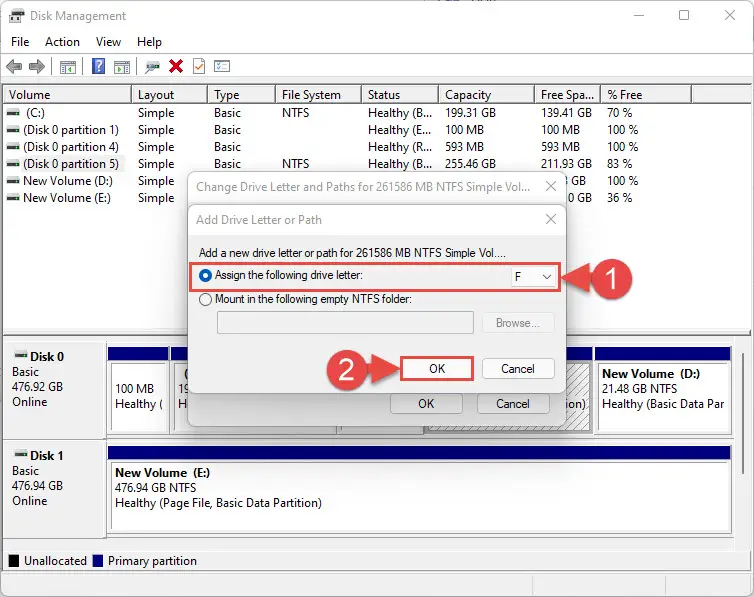Click Show/Hide Action Pane toolbar icon

click(x=122, y=67)
